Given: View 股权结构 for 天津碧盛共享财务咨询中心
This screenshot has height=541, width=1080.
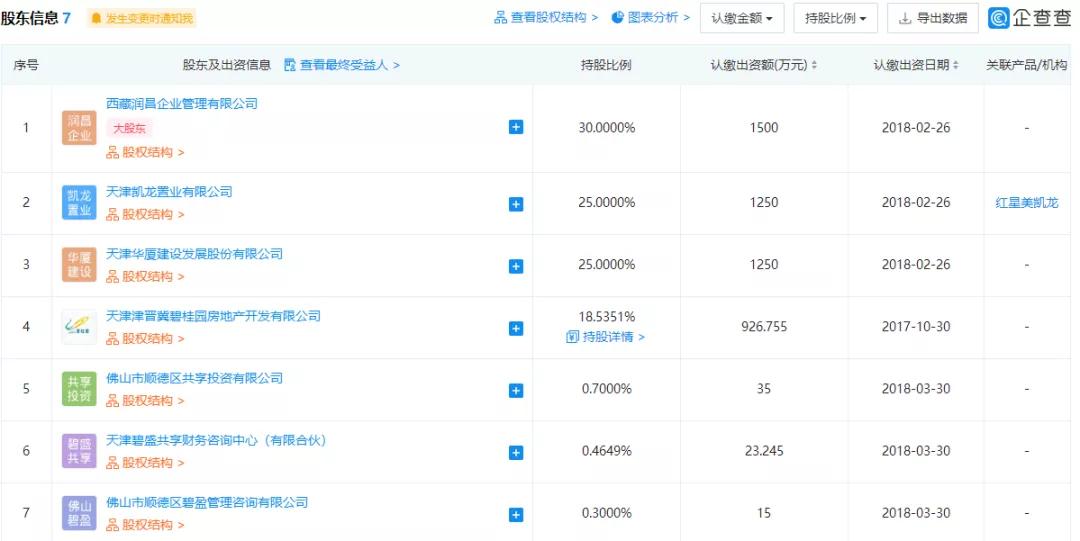Looking at the screenshot, I should pyautogui.click(x=145, y=462).
